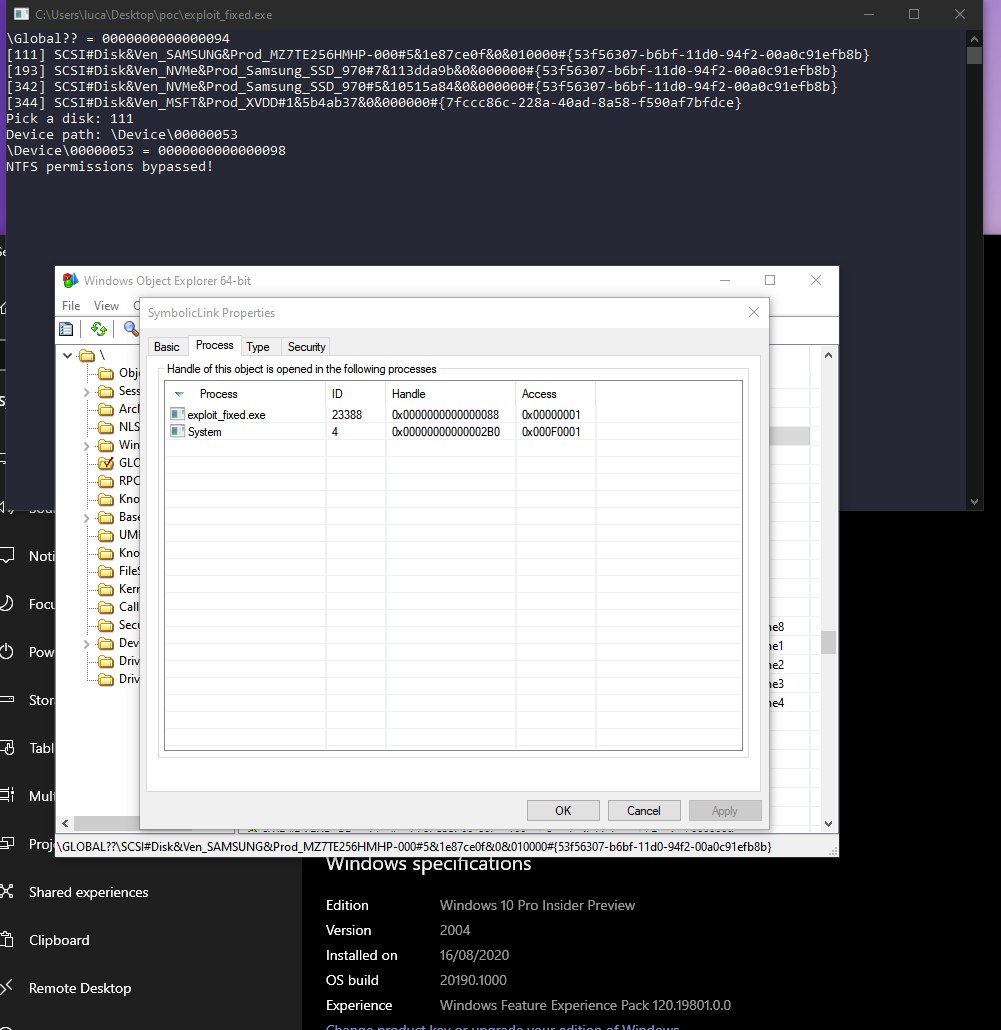Expand the Dev tree folder
The width and height of the screenshot is (1001, 1030).
click(87, 644)
